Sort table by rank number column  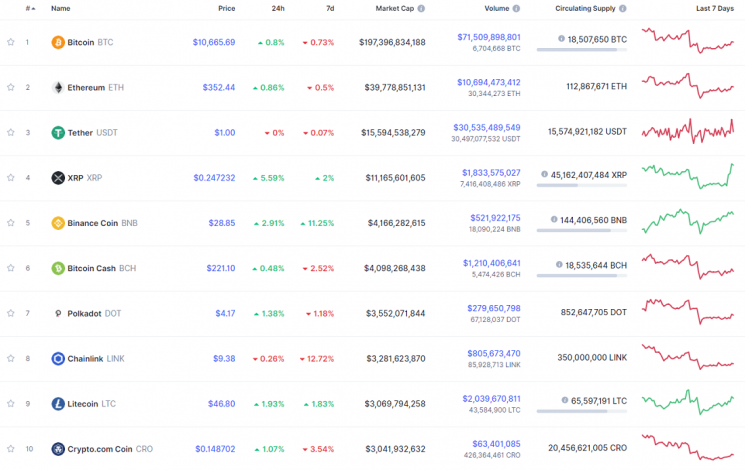coord(30,9)
